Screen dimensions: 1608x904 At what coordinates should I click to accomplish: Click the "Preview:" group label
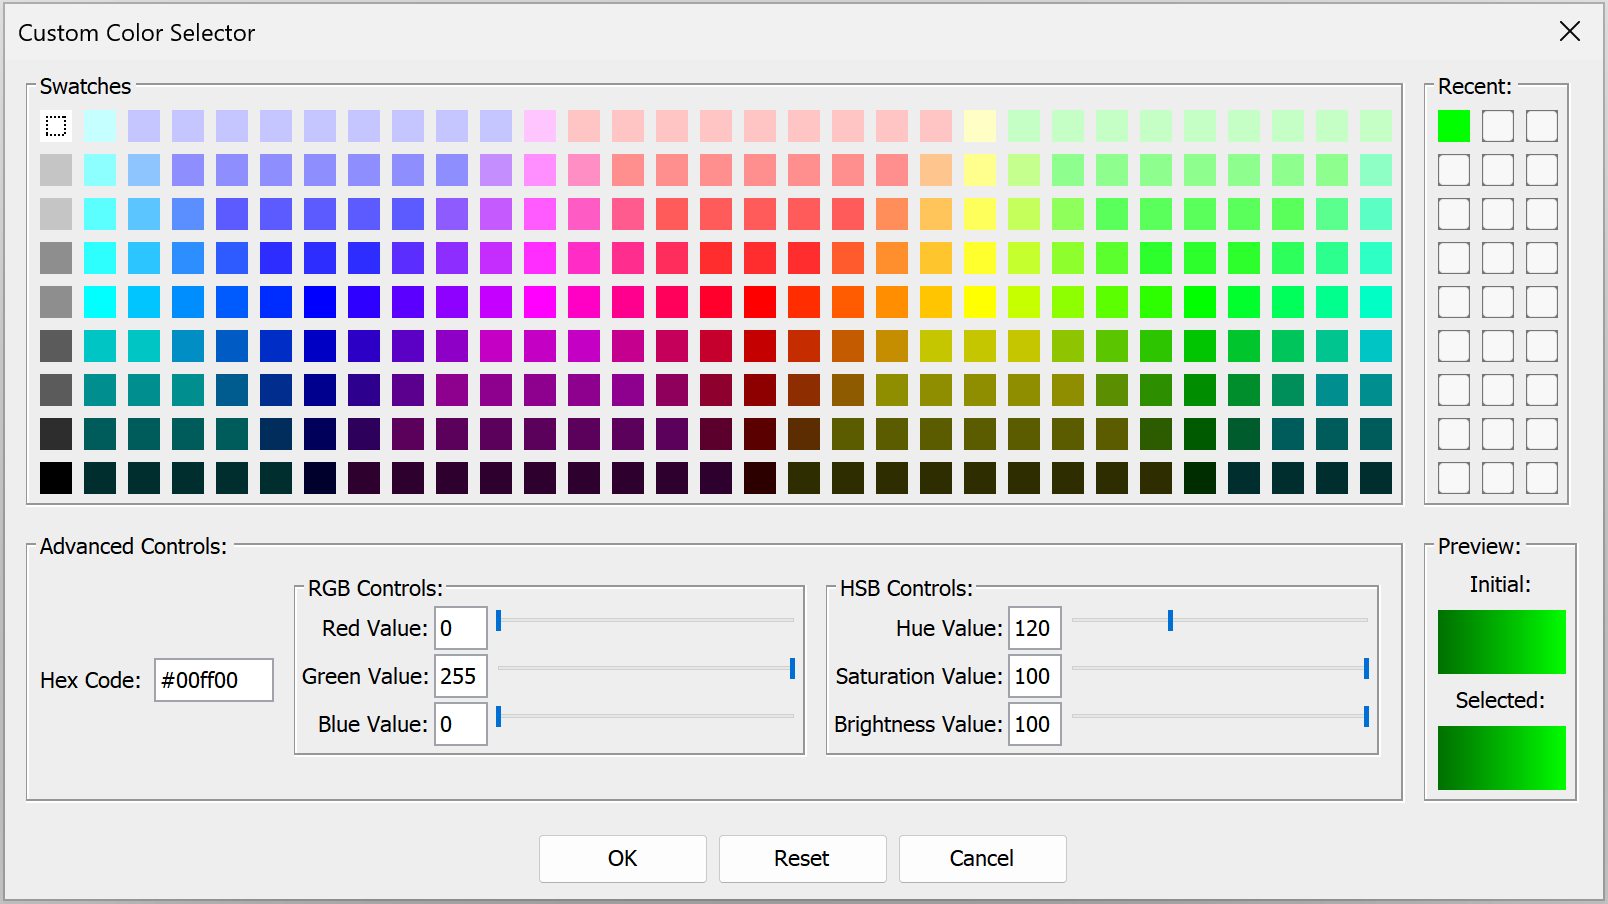[x=1479, y=546]
